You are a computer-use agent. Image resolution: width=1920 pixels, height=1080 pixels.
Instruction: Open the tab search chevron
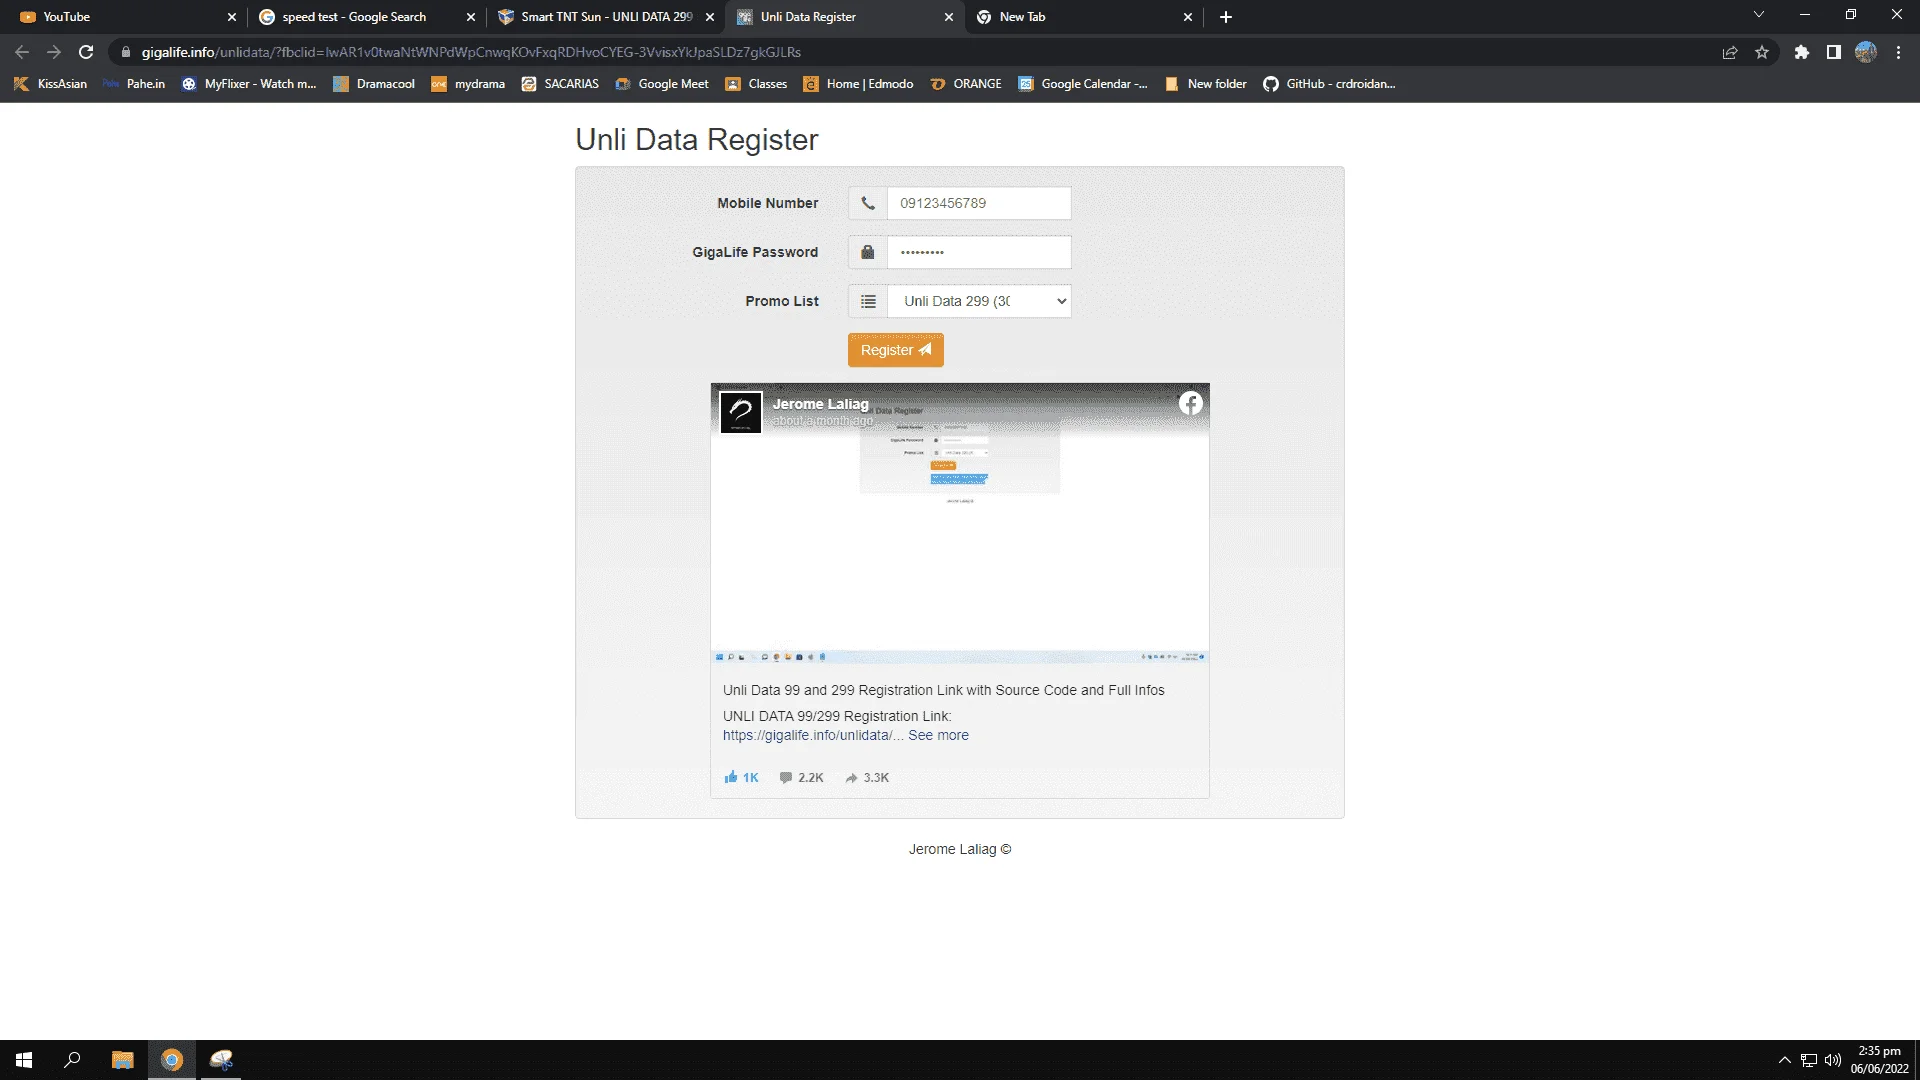click(1758, 15)
